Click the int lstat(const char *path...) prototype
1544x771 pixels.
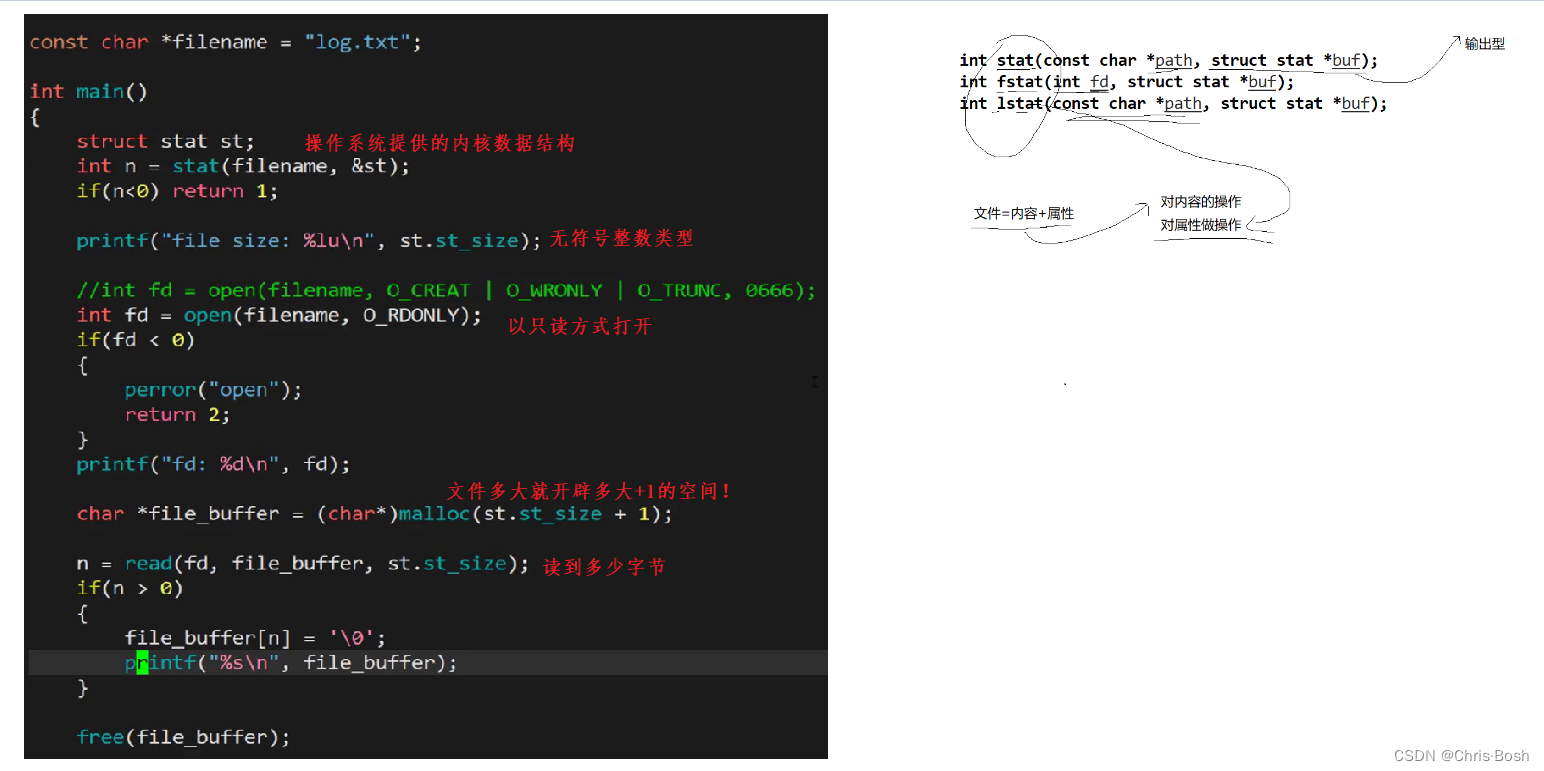pos(1174,103)
